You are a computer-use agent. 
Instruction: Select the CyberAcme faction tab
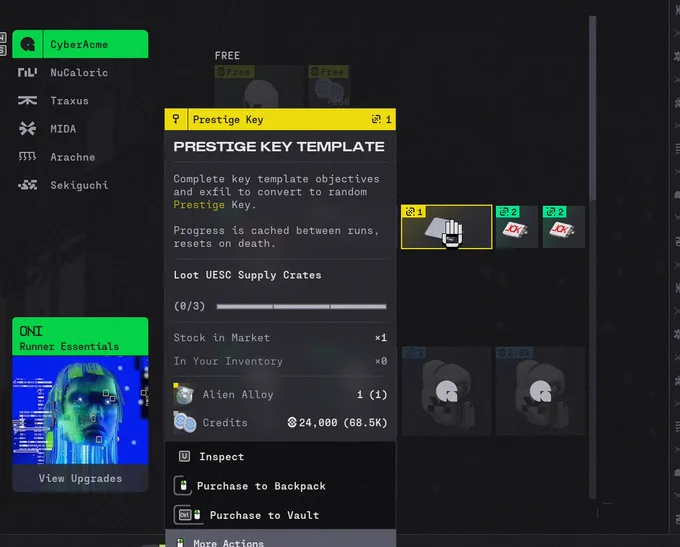[x=80, y=44]
